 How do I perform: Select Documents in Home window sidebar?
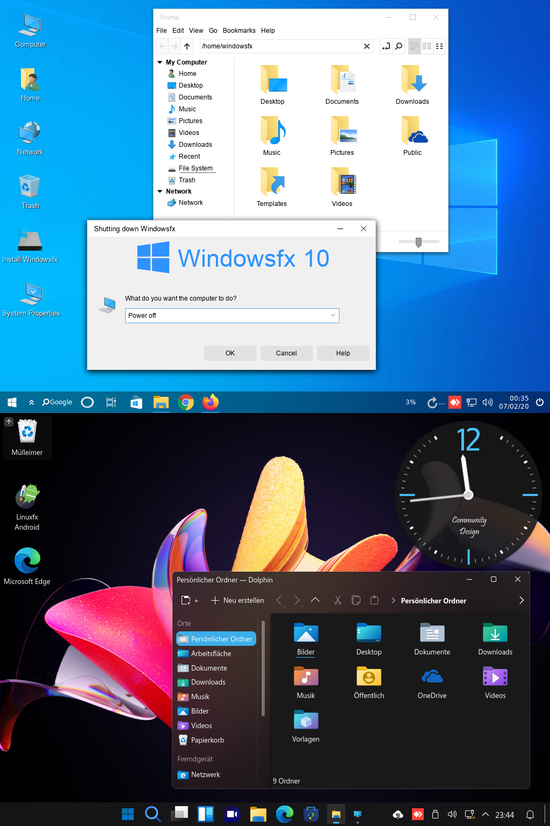[x=190, y=97]
